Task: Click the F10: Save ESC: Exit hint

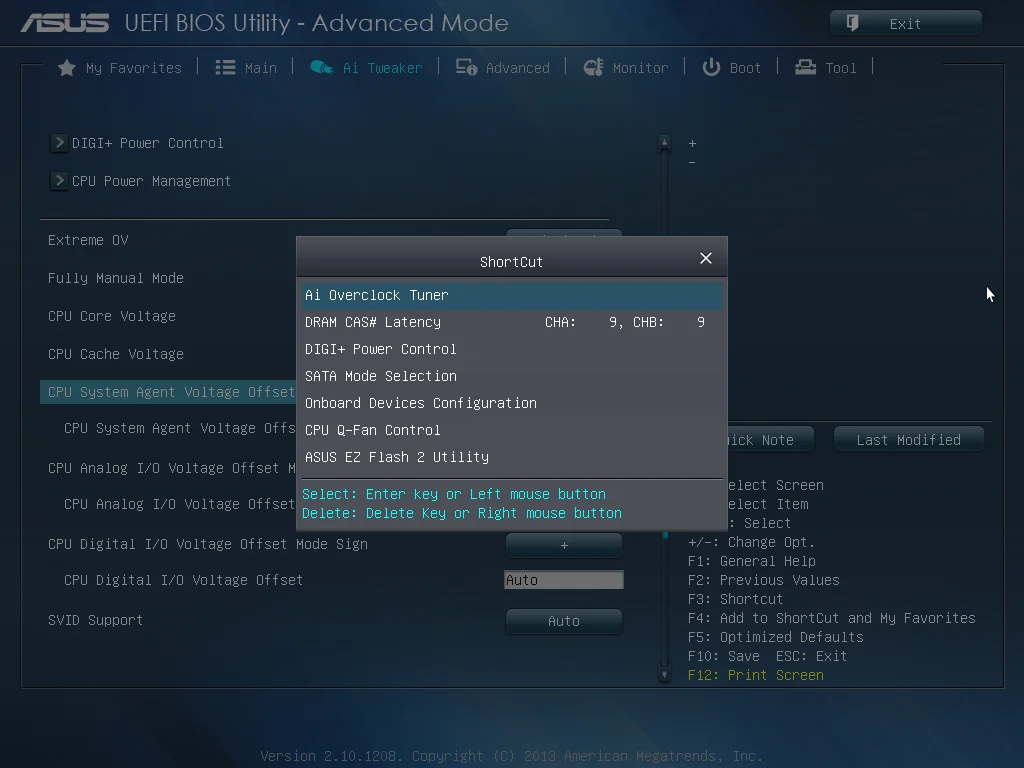Action: [767, 656]
